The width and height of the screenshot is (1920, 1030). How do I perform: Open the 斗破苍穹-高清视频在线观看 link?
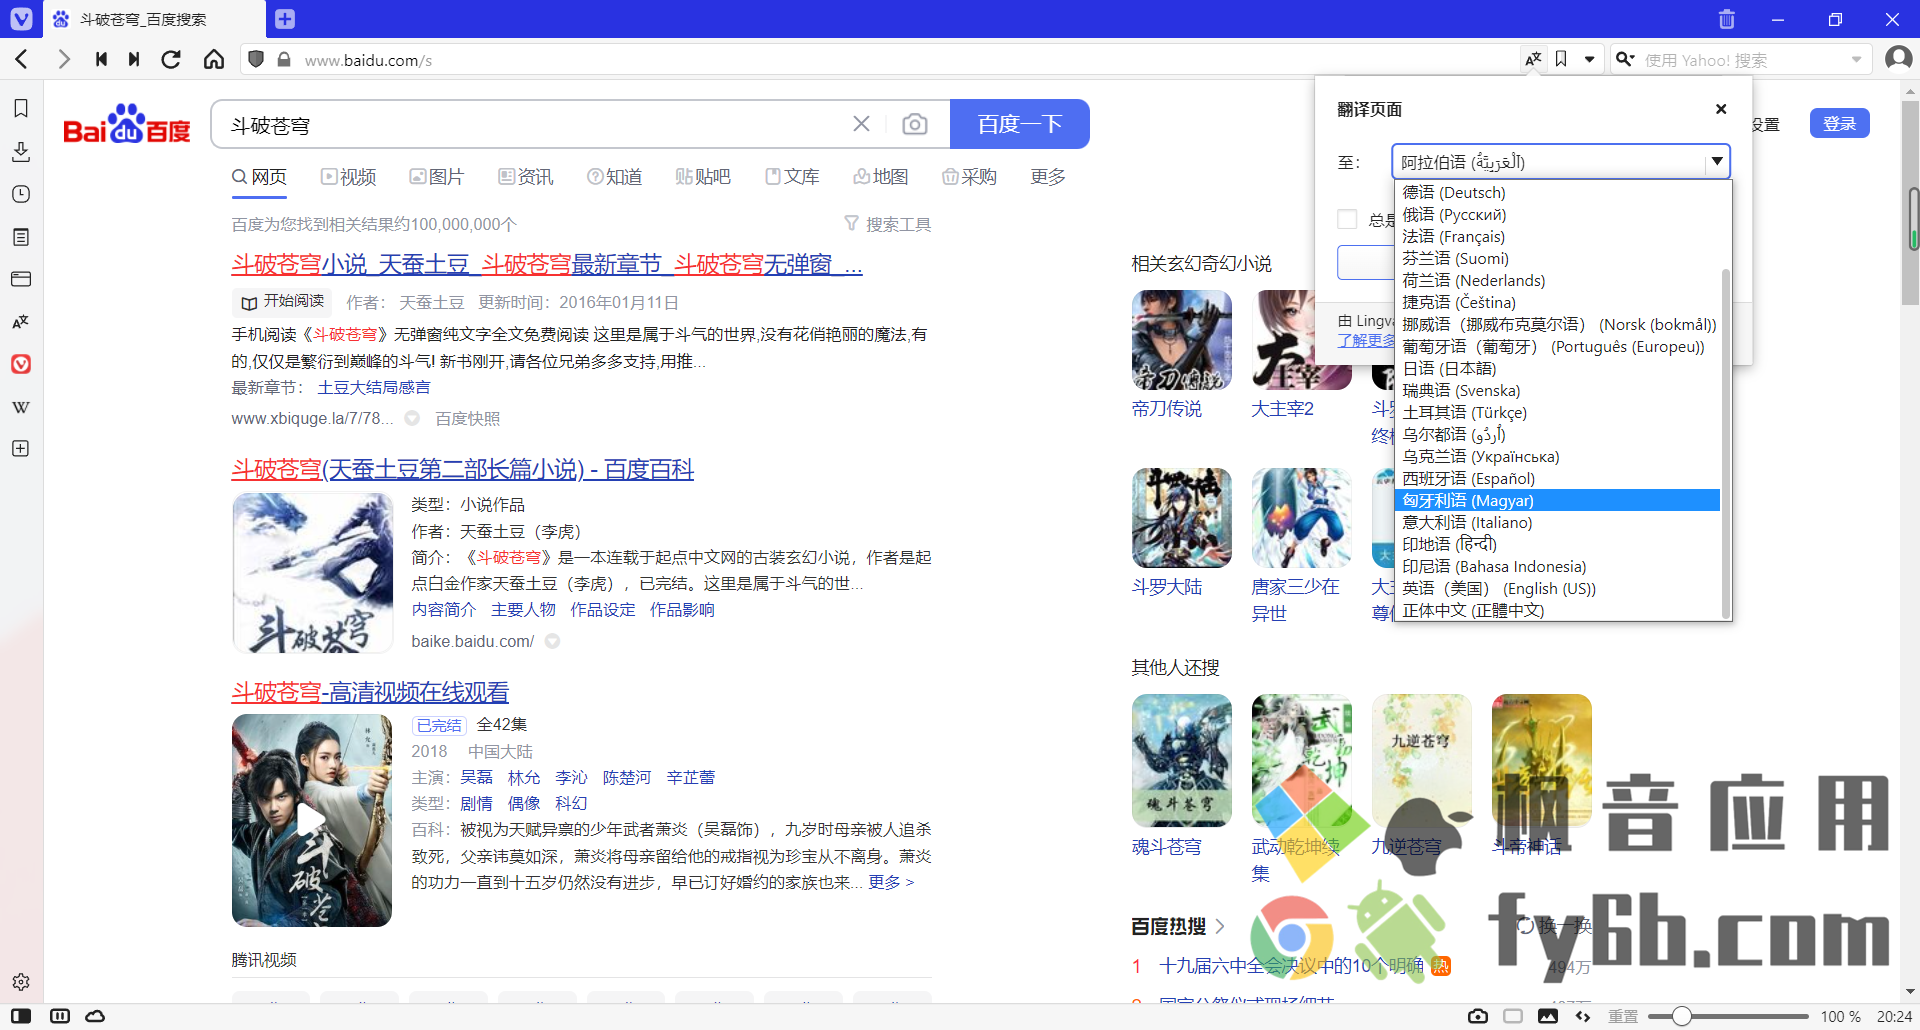pos(370,692)
